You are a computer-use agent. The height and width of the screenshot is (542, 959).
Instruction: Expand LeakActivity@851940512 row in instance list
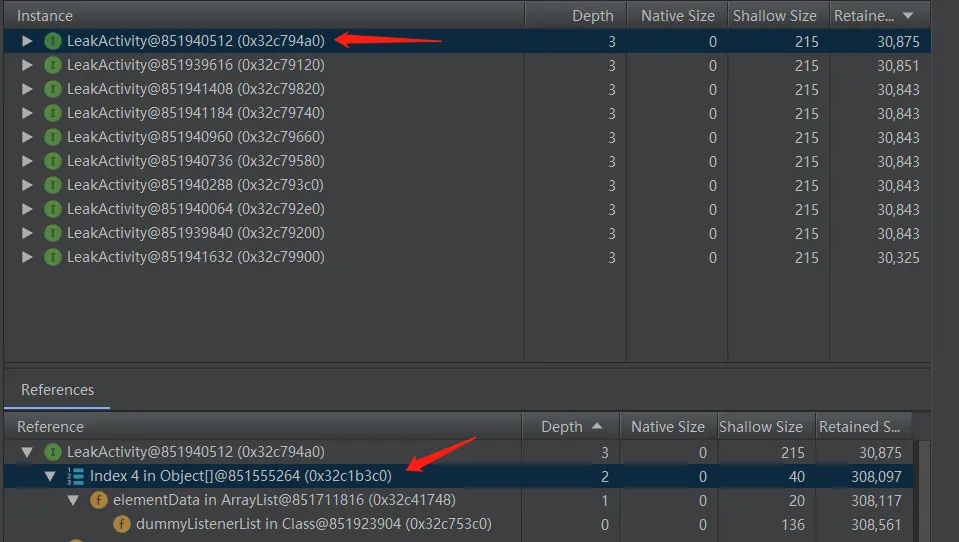click(x=27, y=41)
